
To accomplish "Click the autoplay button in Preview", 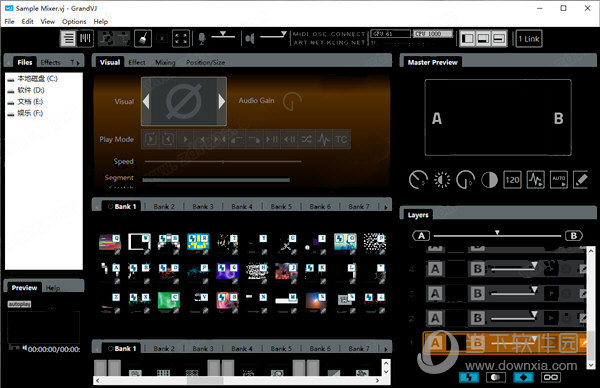I will tap(20, 304).
